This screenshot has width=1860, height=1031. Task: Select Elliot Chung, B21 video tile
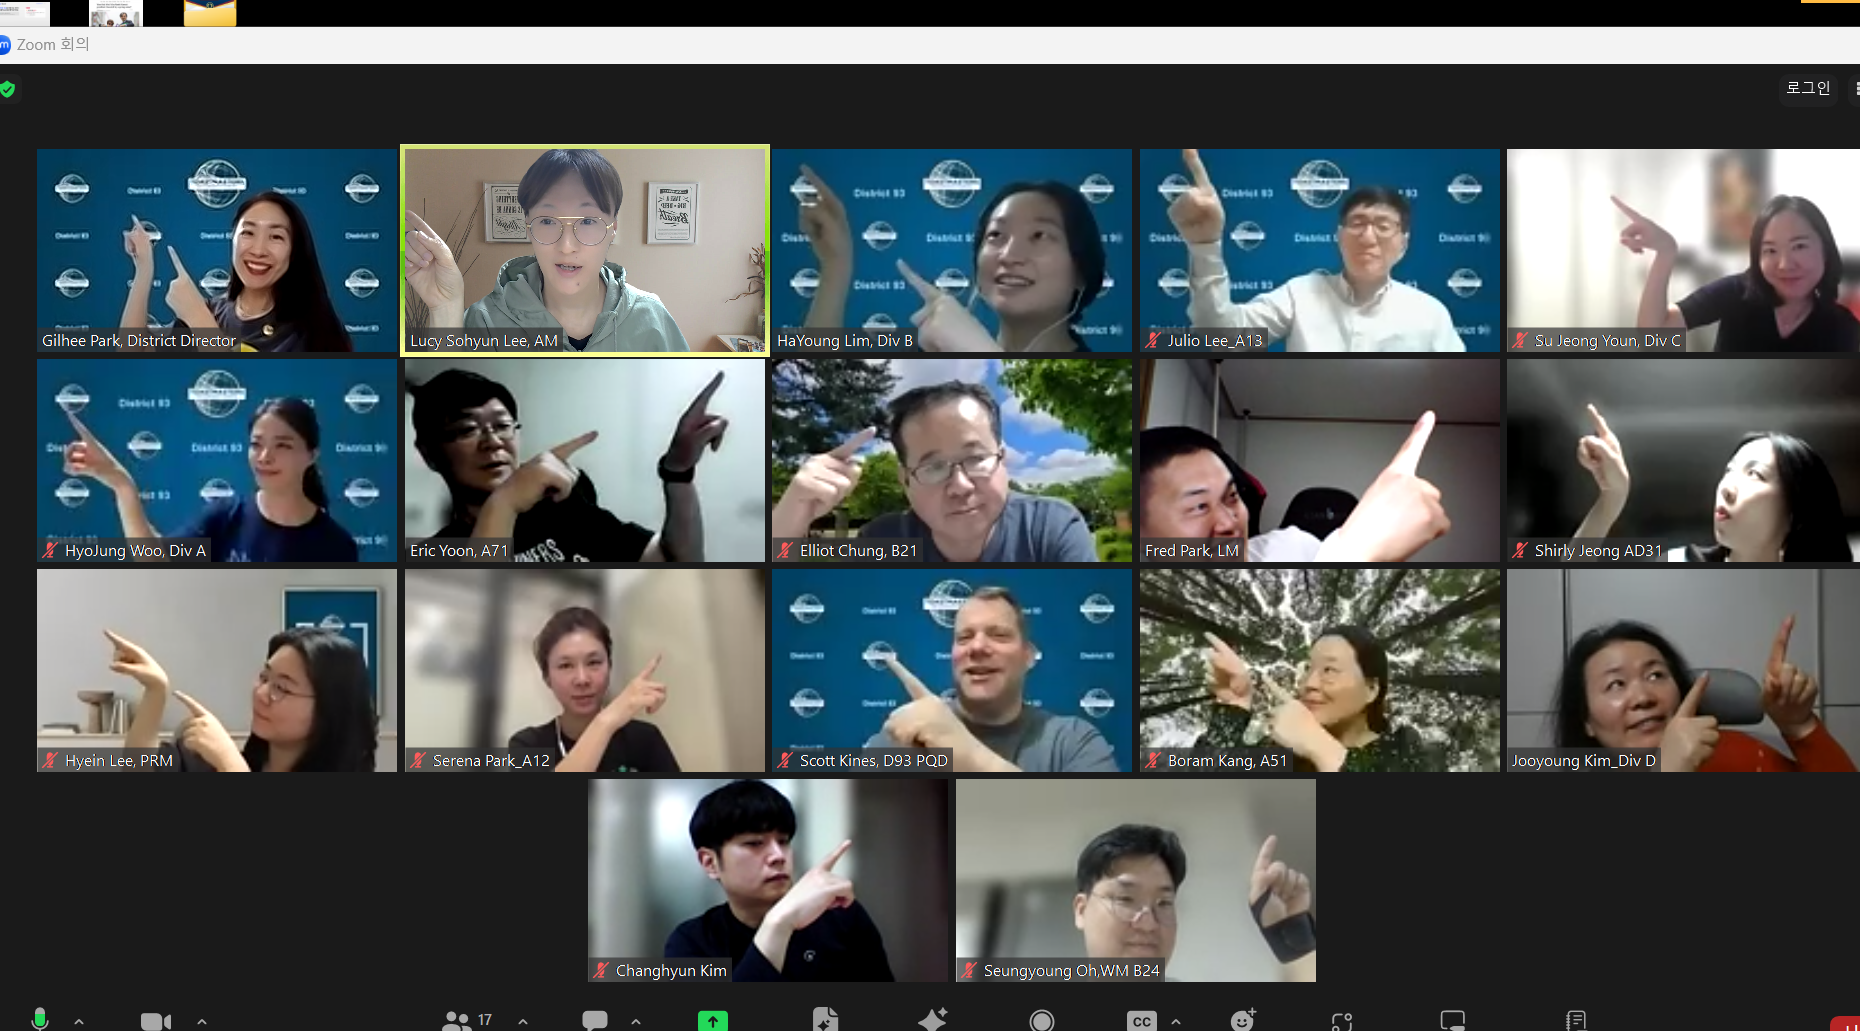[952, 460]
